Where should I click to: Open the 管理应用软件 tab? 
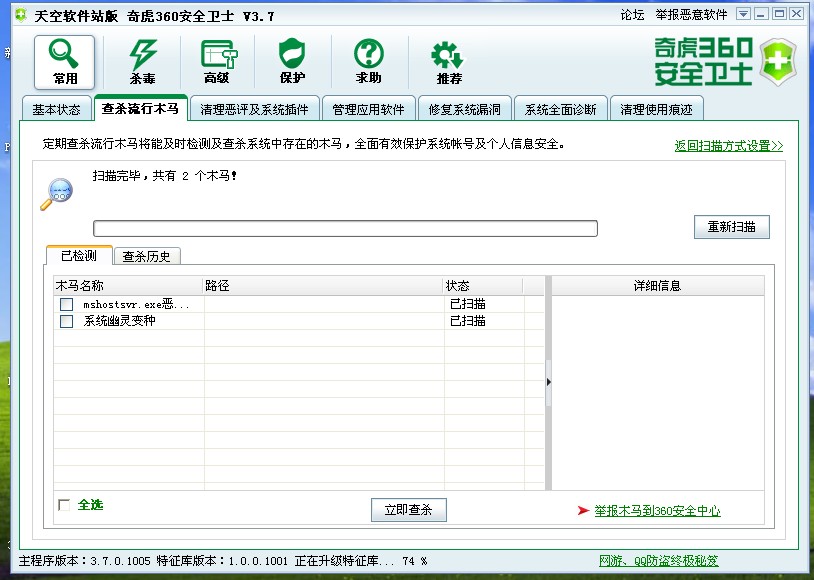pos(369,110)
